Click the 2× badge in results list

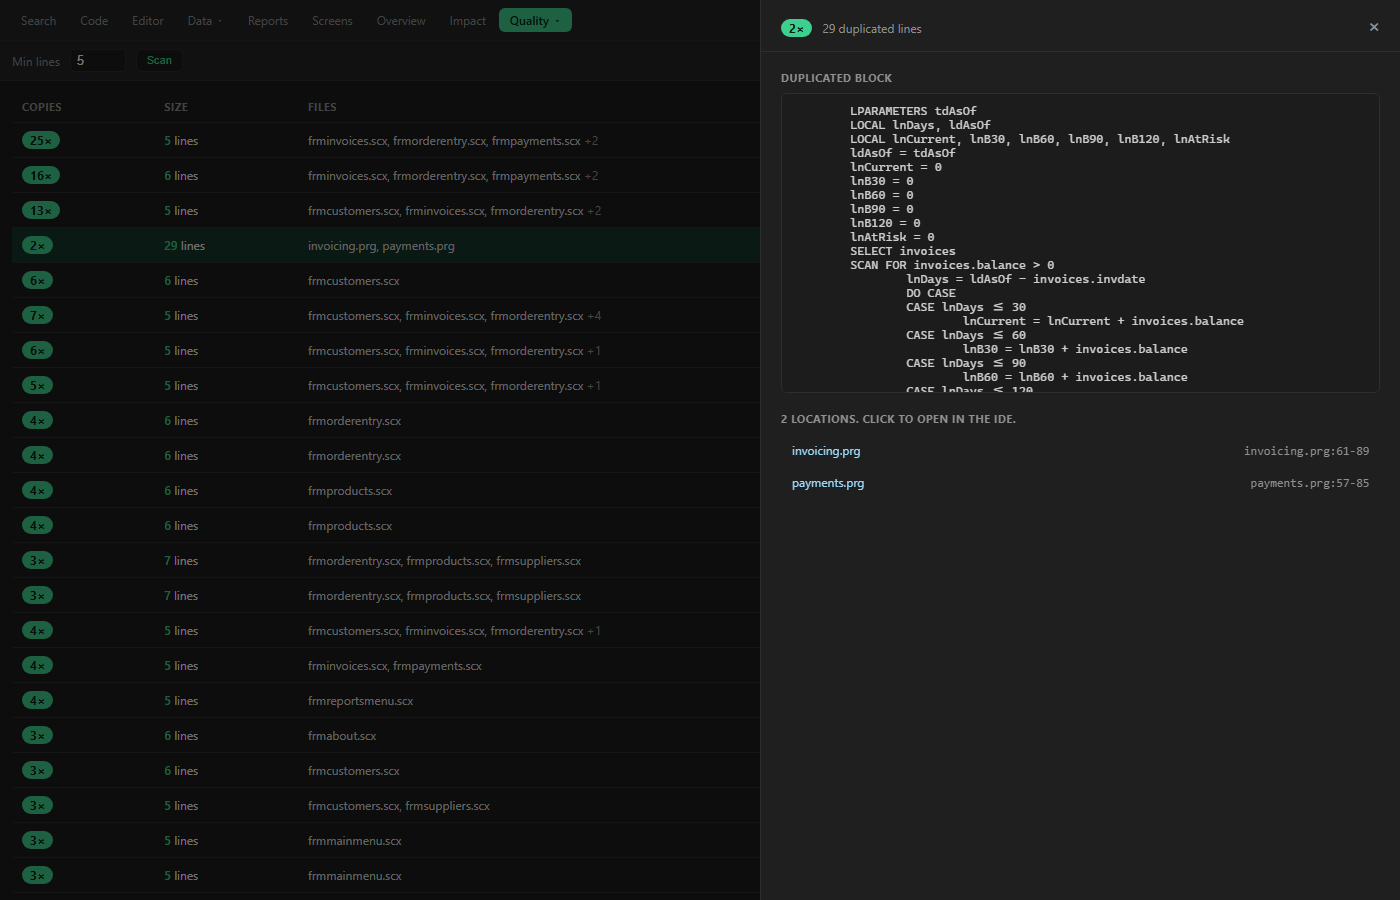(37, 246)
